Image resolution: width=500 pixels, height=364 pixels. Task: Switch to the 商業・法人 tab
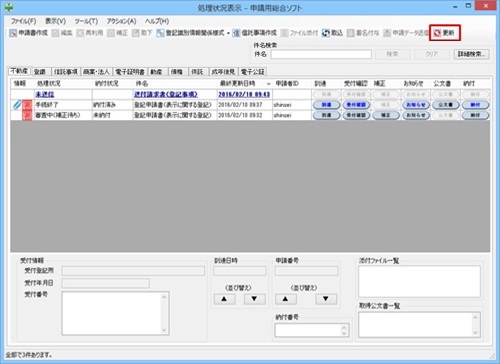(96, 72)
